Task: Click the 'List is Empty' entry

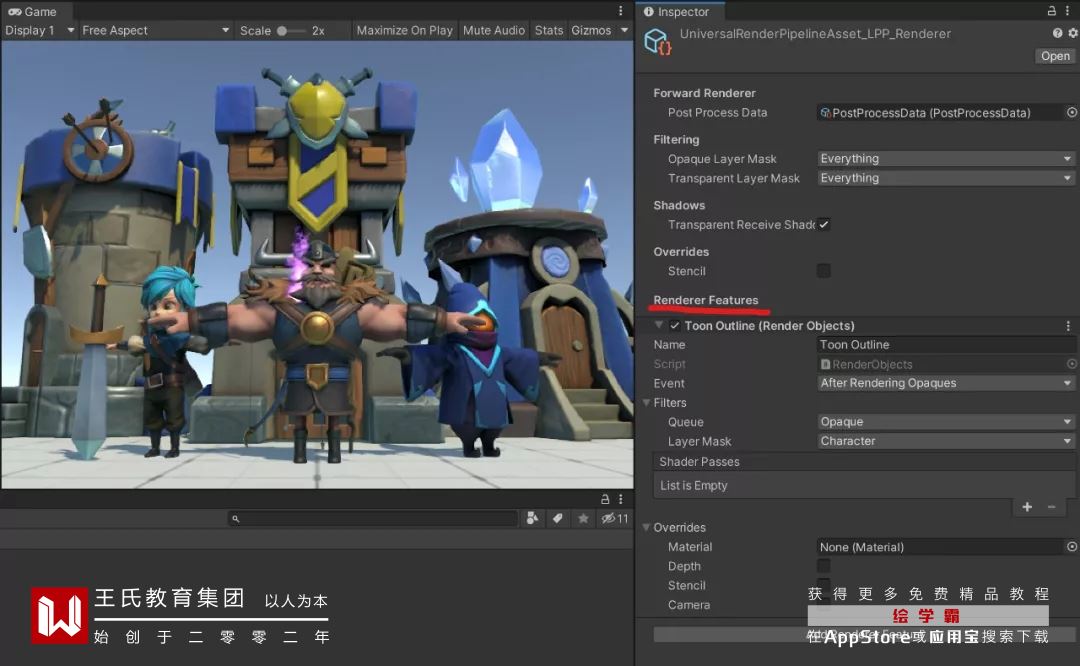Action: click(x=694, y=486)
